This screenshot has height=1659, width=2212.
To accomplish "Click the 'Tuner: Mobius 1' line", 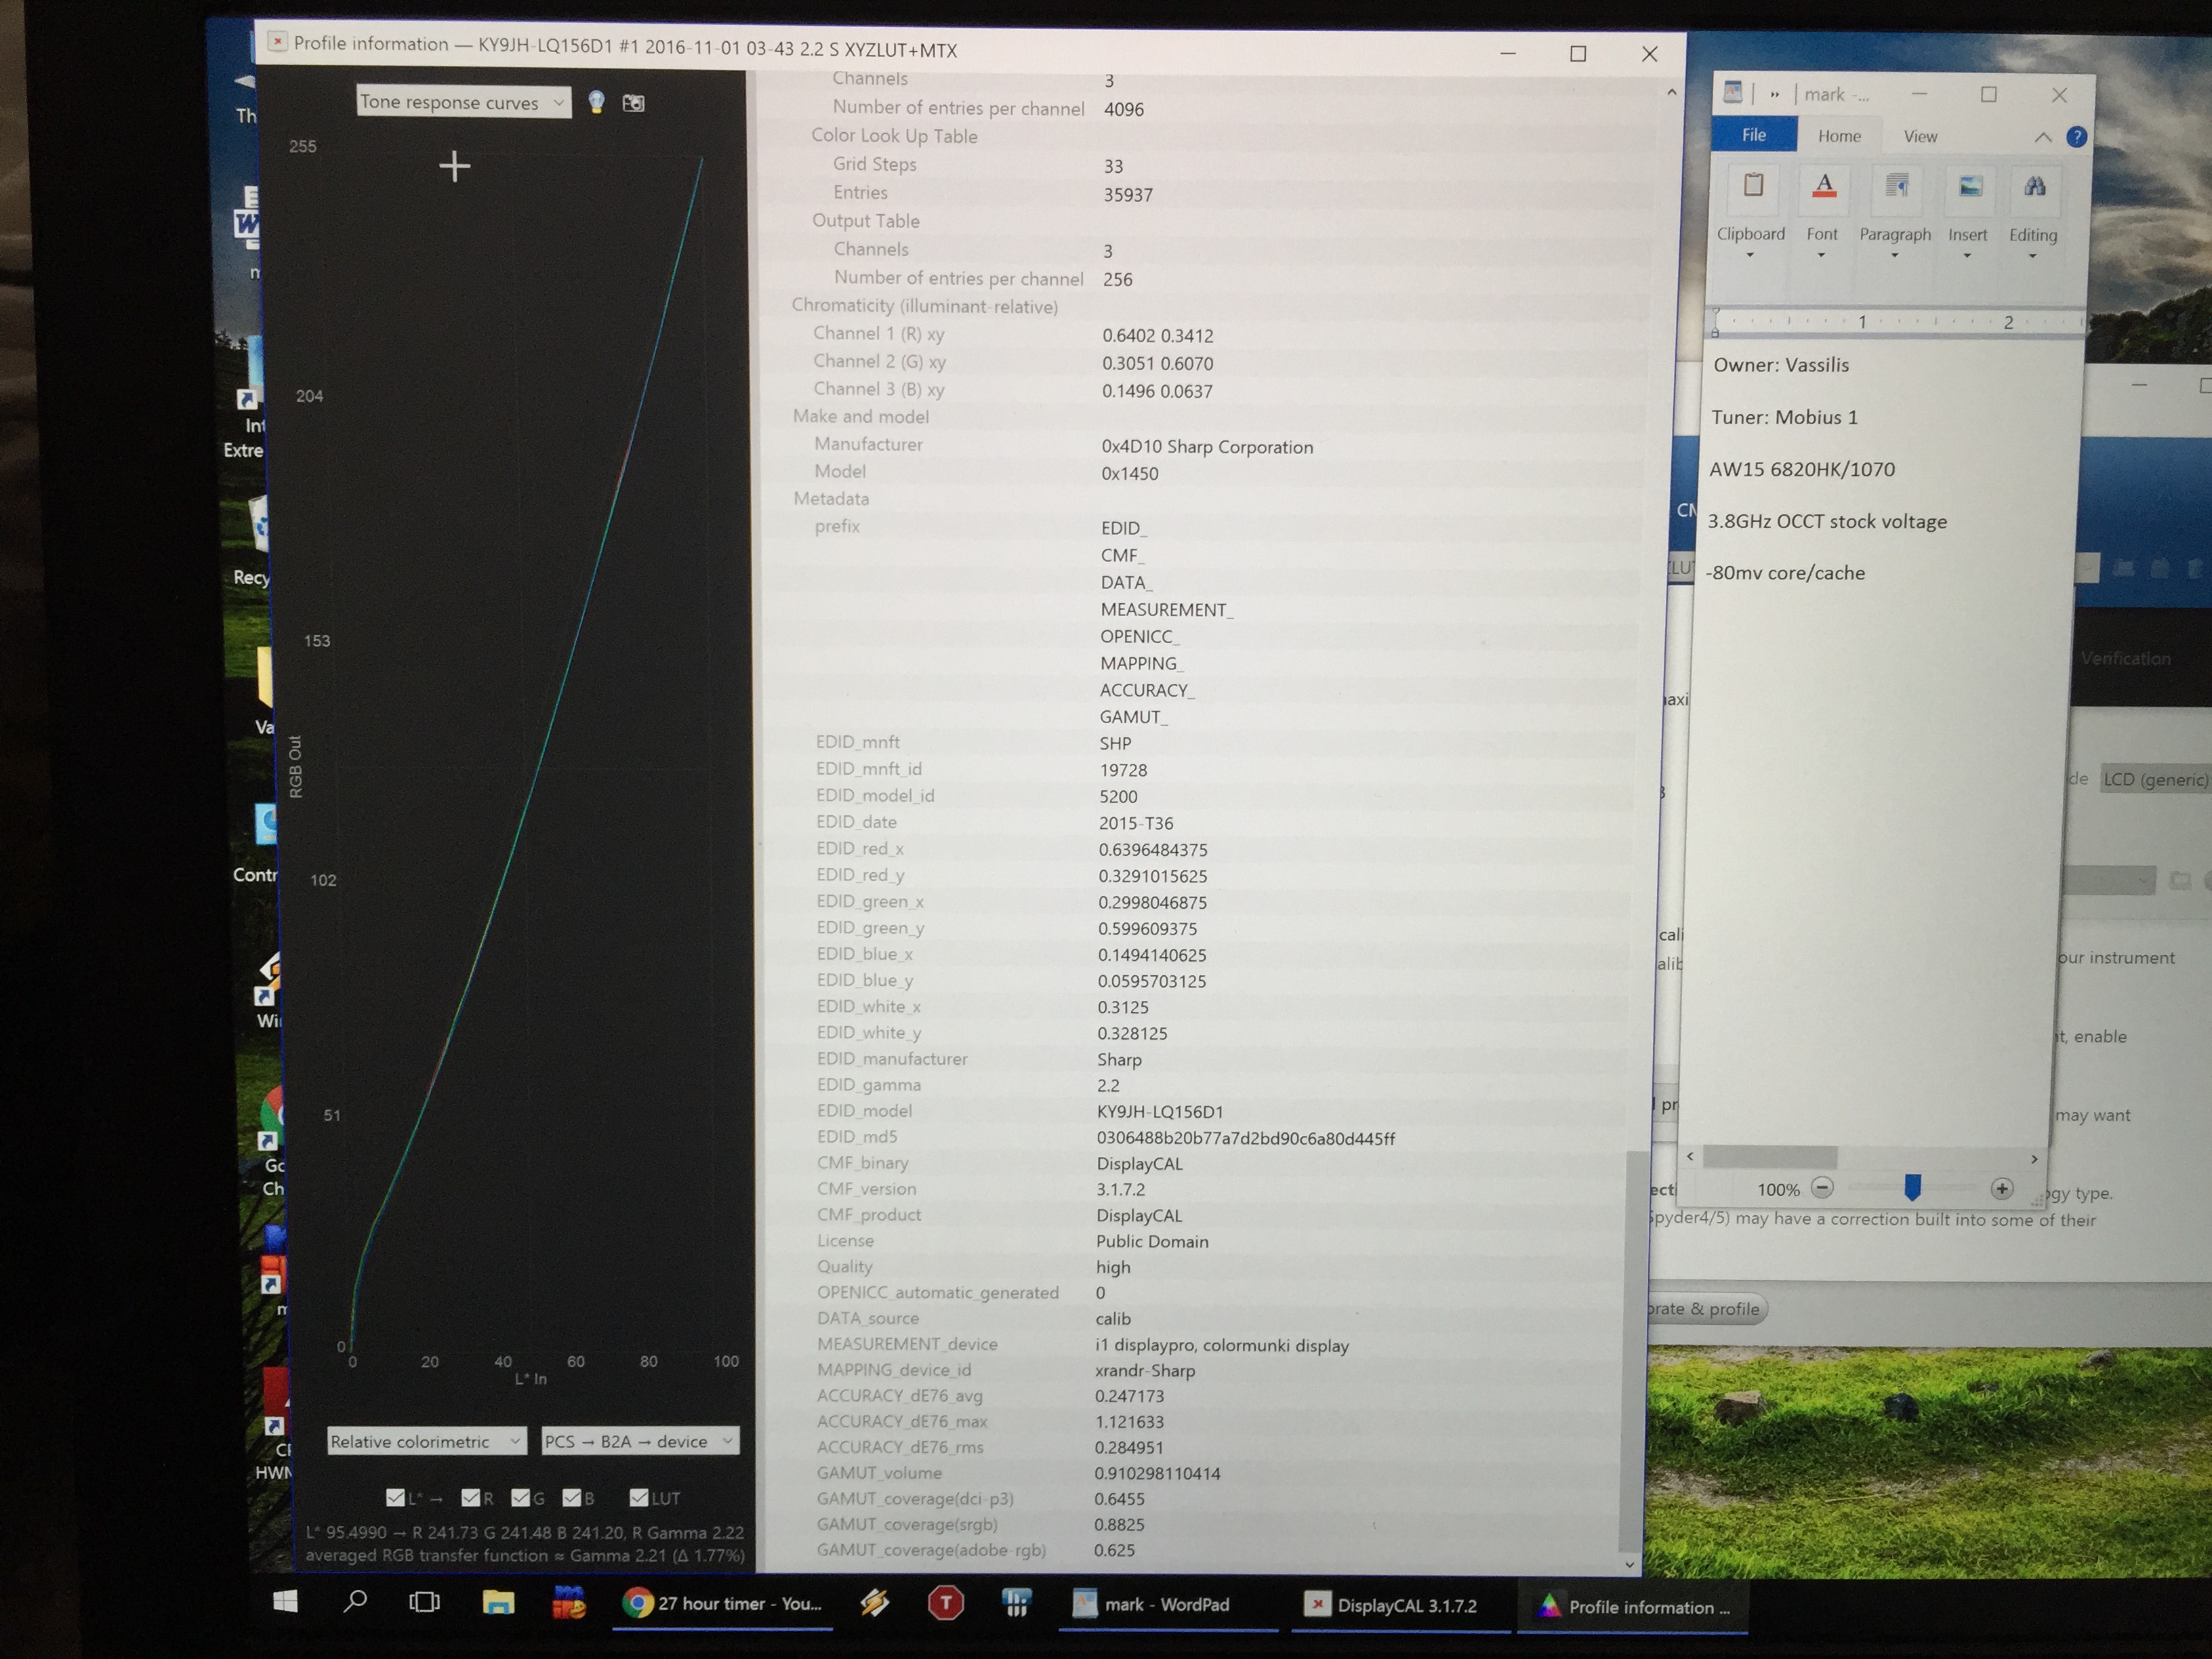I will point(1784,417).
